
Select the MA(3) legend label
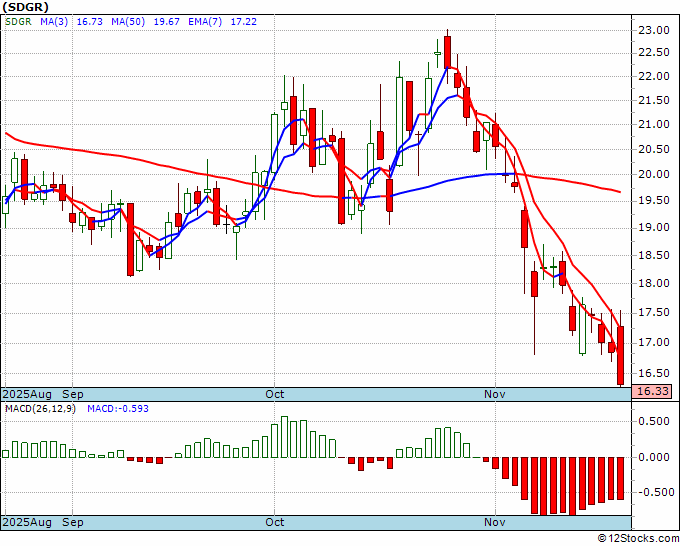[54, 21]
